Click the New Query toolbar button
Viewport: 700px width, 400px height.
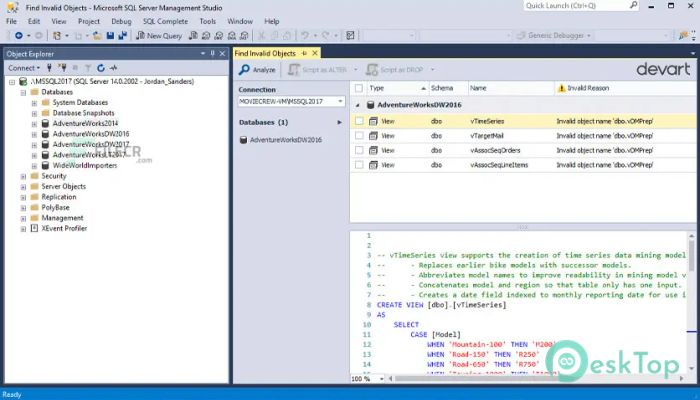[159, 36]
